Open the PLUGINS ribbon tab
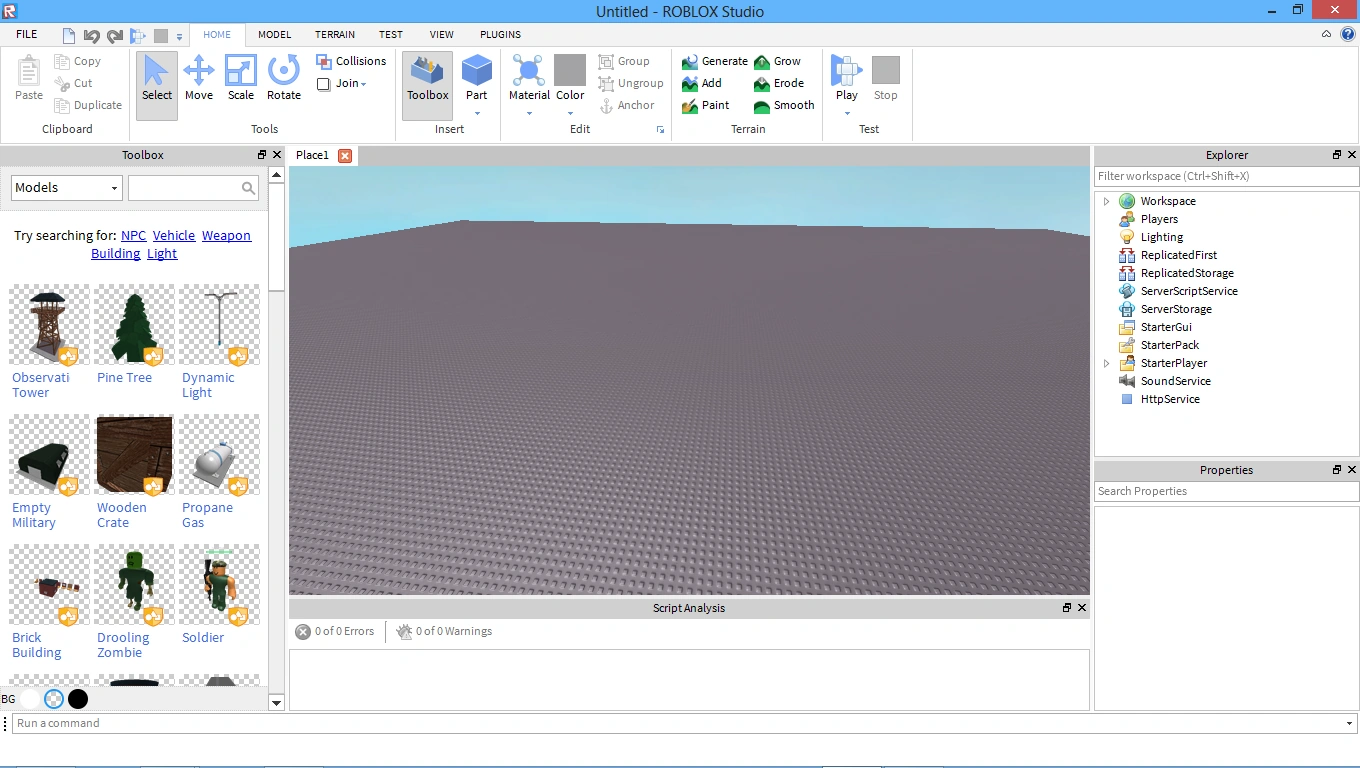 [x=500, y=34]
